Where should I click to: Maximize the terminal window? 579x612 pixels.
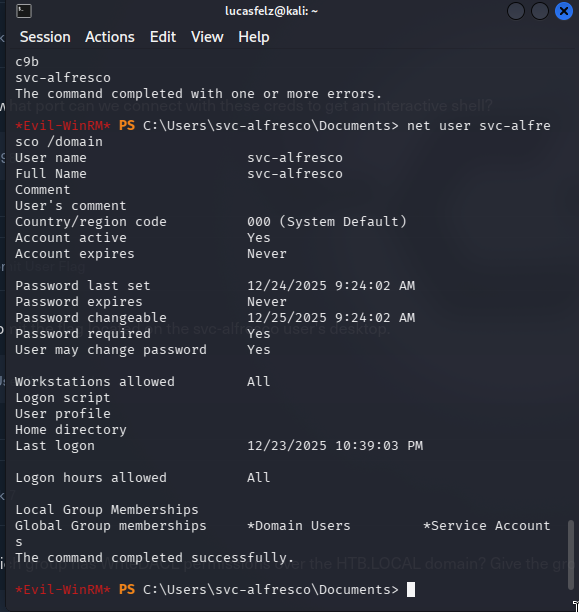click(540, 11)
